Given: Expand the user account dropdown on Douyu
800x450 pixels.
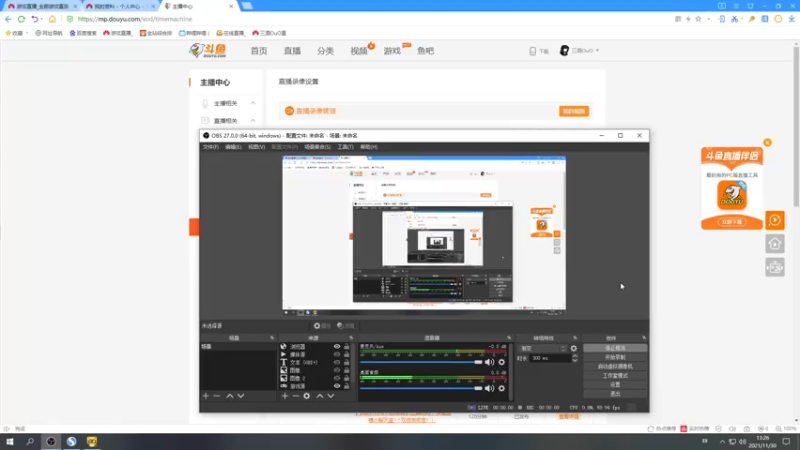Looking at the screenshot, I should (x=597, y=51).
